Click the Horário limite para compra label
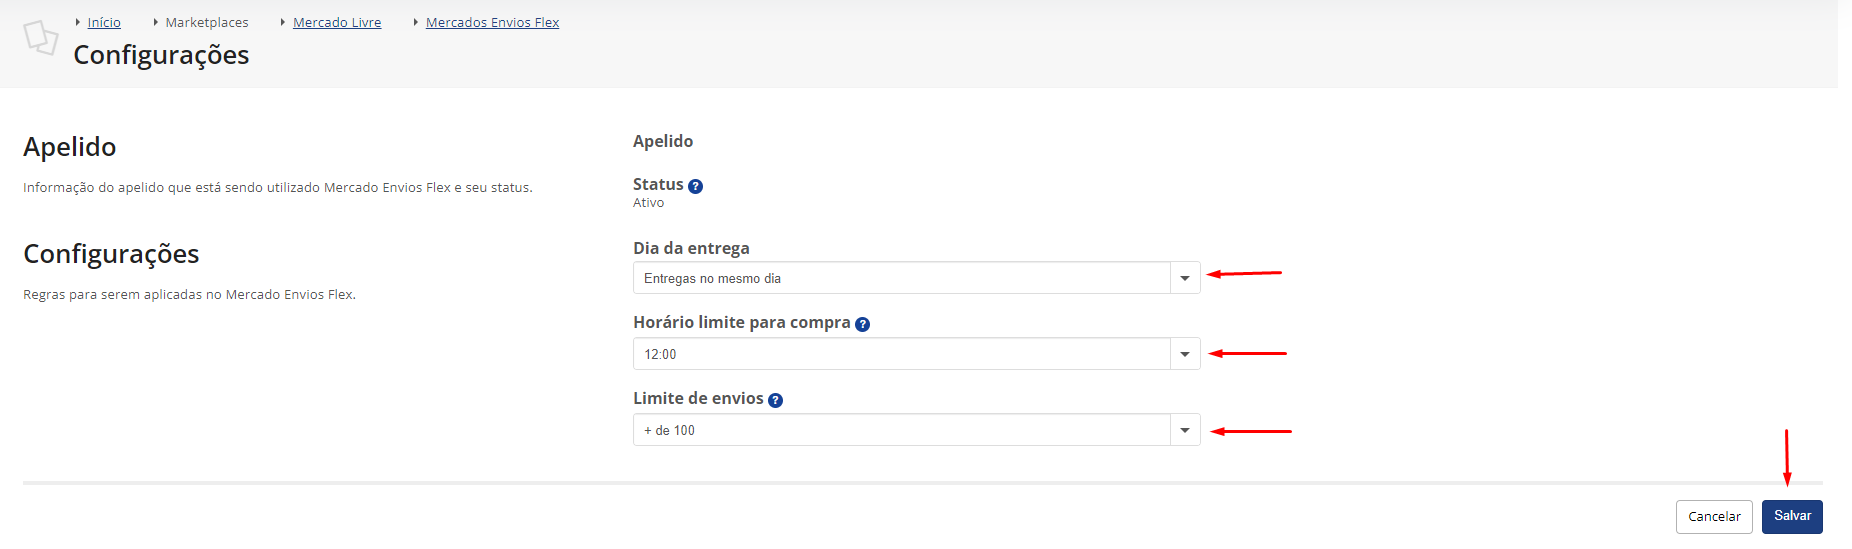The image size is (1852, 549). coord(742,322)
